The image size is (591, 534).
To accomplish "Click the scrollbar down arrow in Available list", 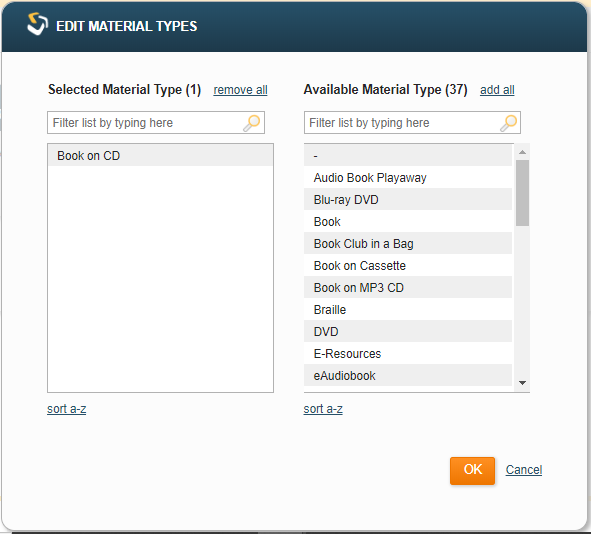I will tap(522, 383).
